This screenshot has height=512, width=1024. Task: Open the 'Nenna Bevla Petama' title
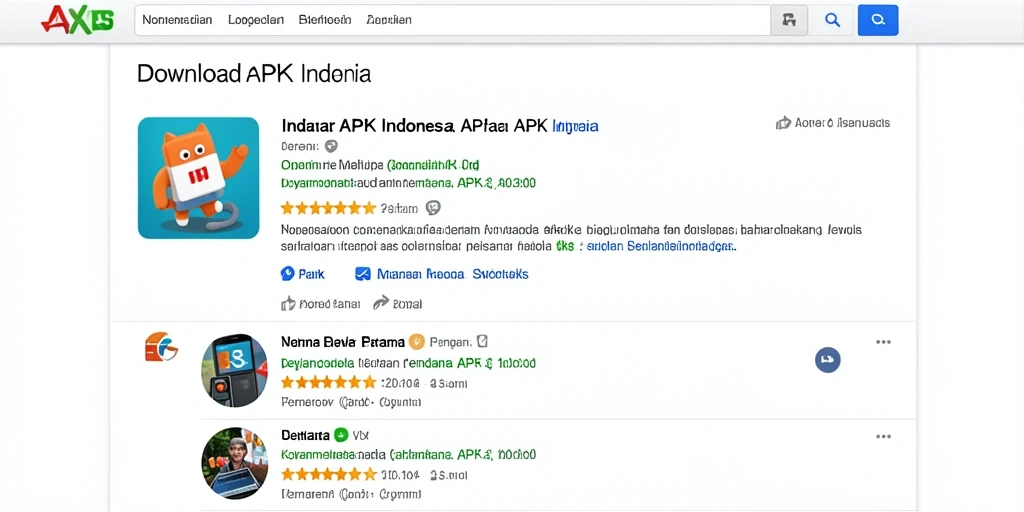coord(343,342)
